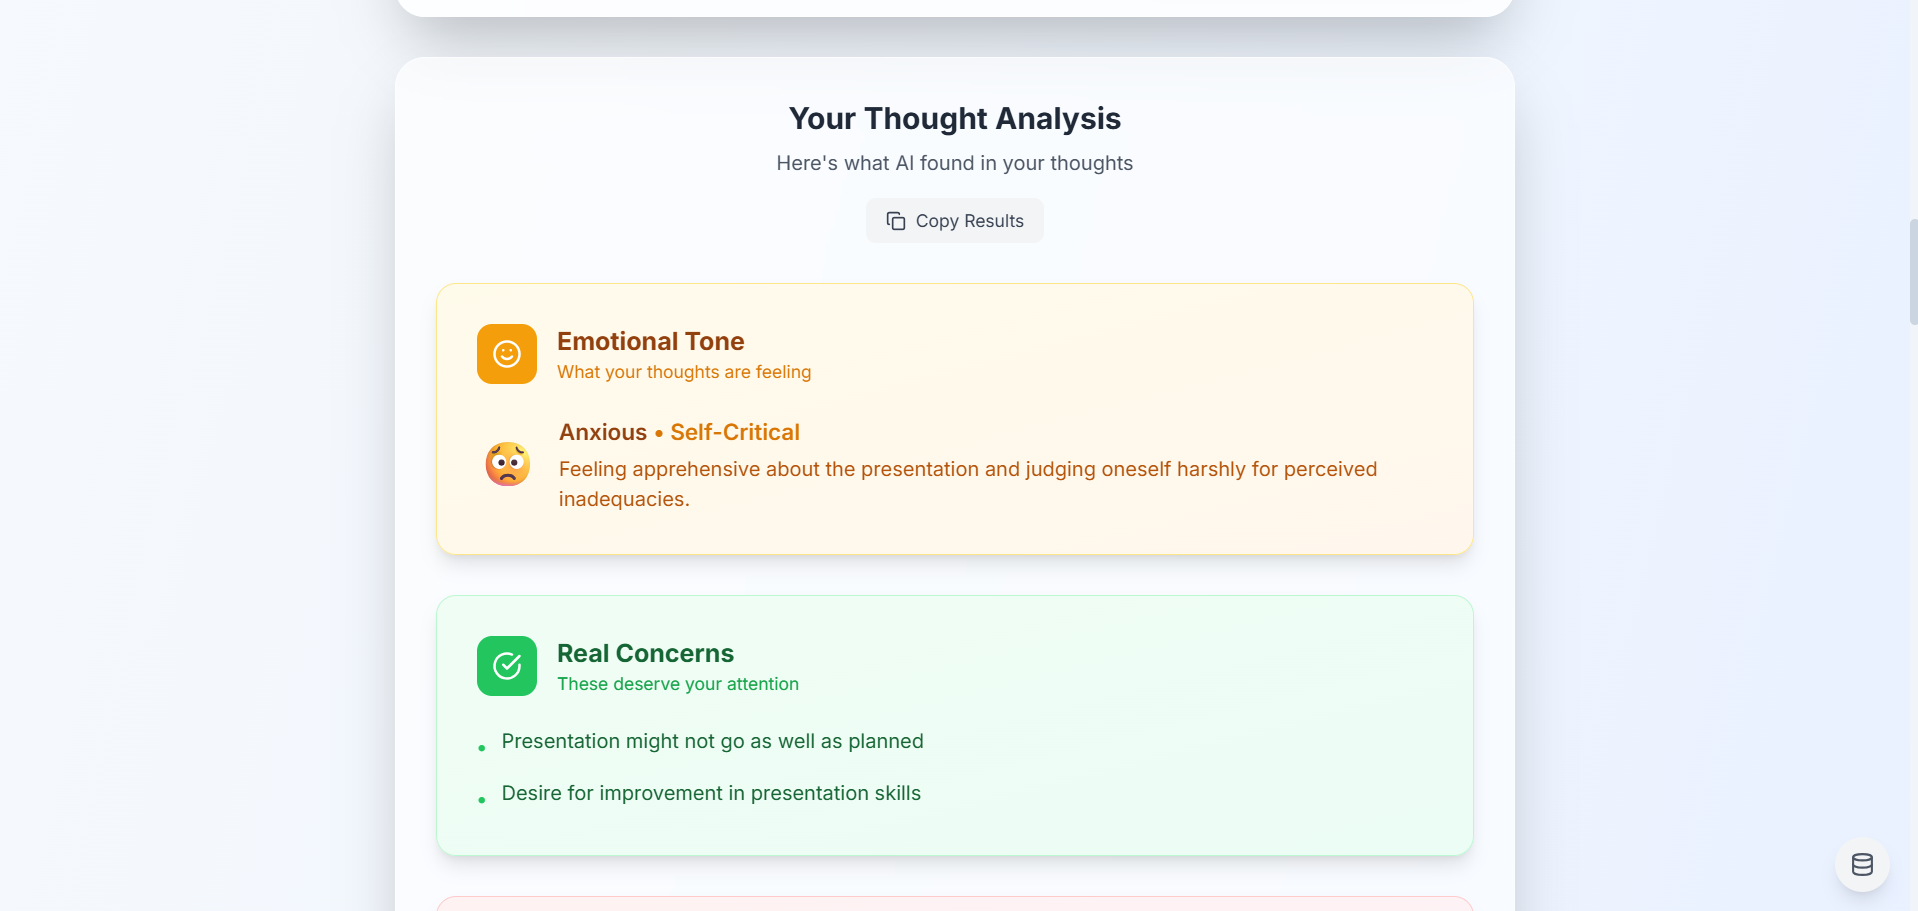Click the Your Thought Analysis title
This screenshot has height=911, width=1918.
954,118
